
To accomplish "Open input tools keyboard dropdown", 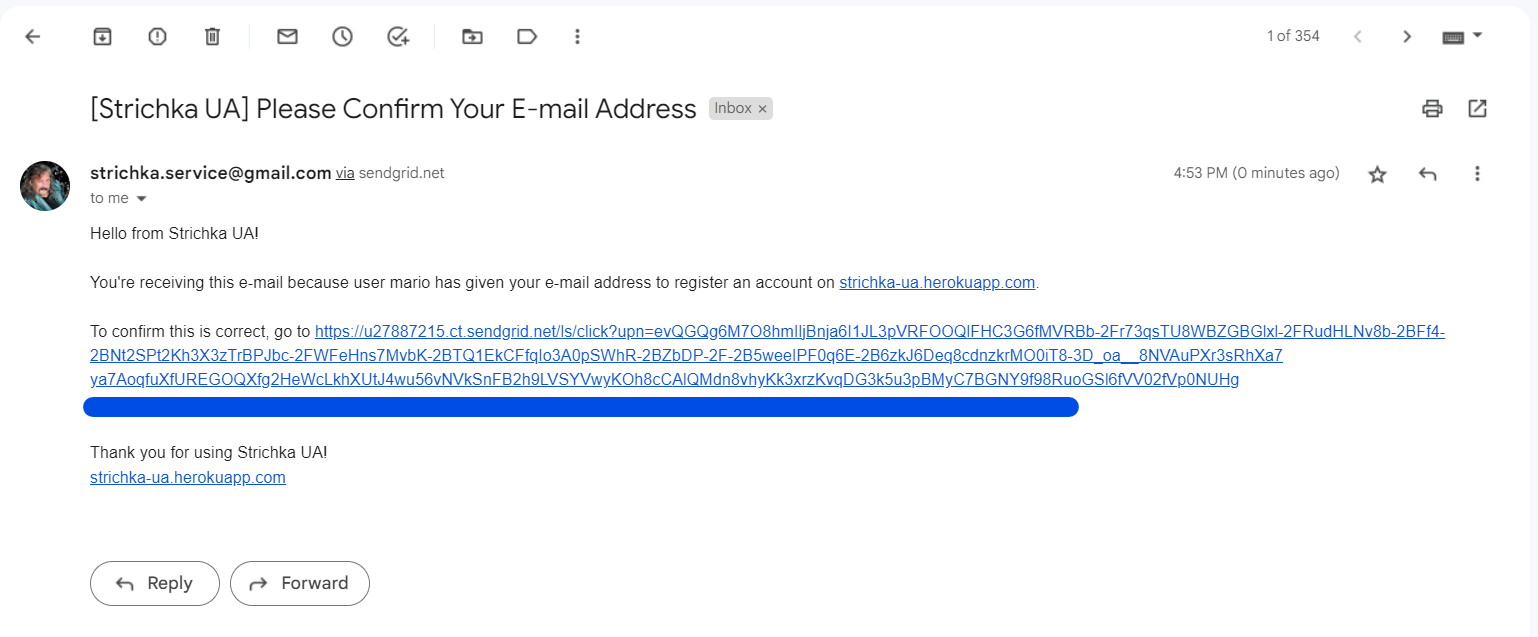I will pyautogui.click(x=1462, y=36).
